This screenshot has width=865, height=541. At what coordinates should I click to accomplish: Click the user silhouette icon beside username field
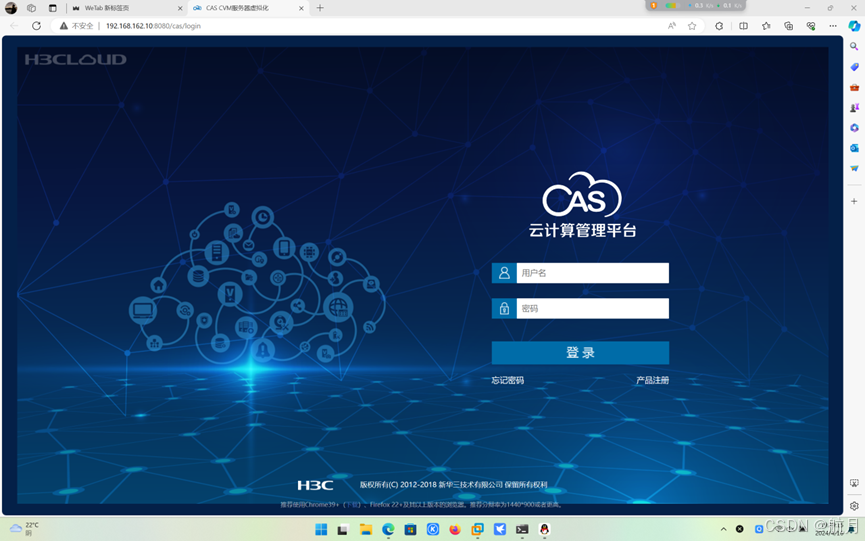click(504, 273)
